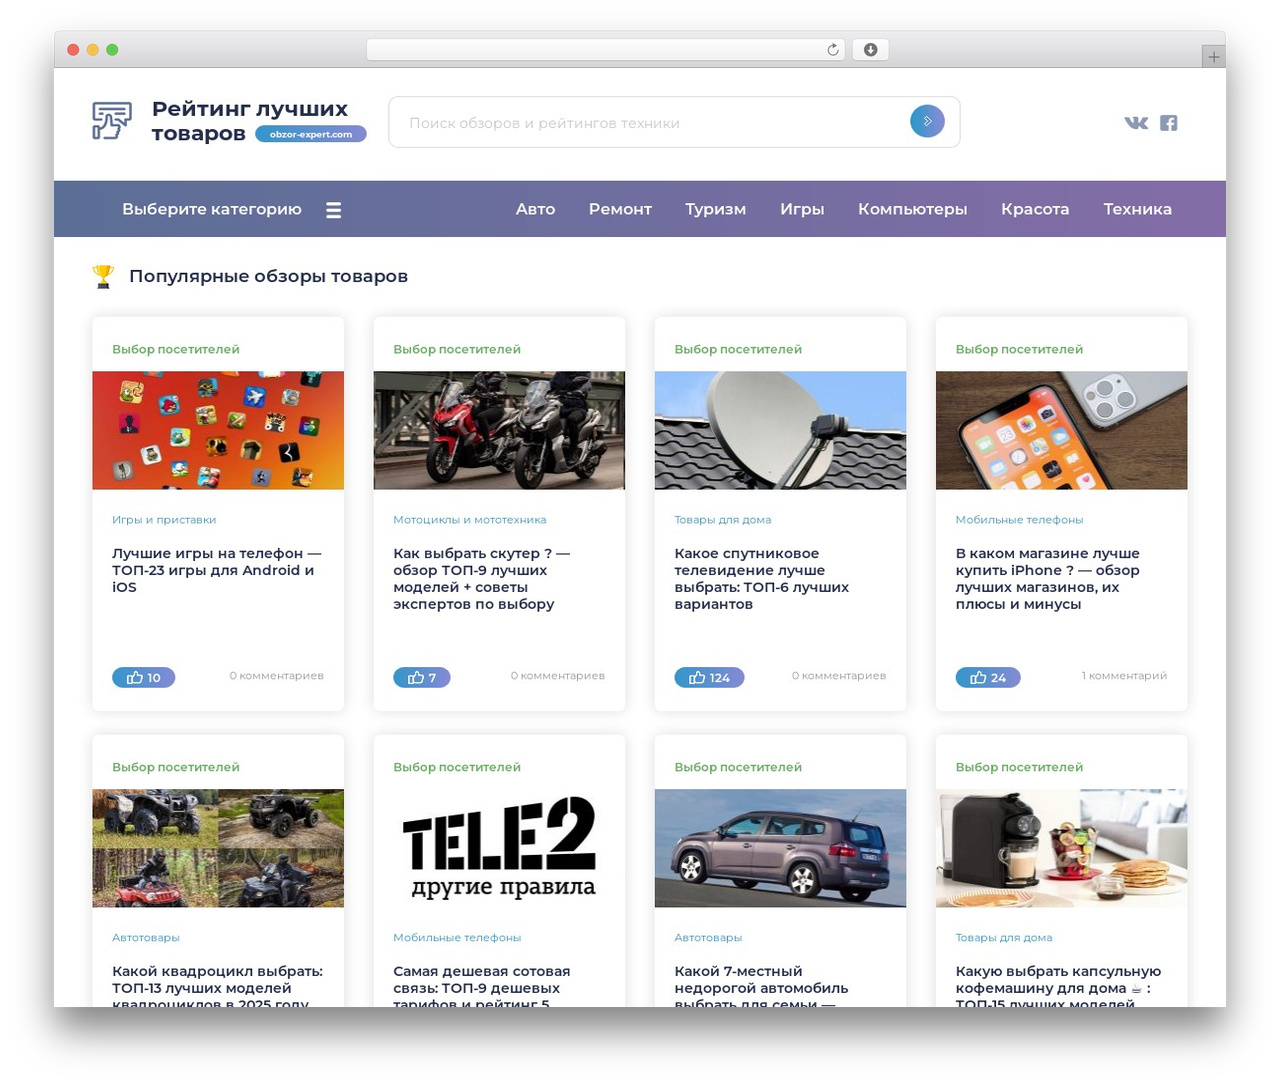Click the colorful app icons thumbnail

(x=218, y=431)
